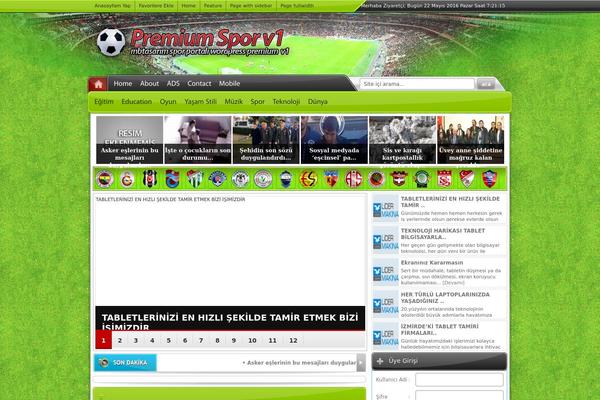Image resolution: width=600 pixels, height=400 pixels.
Task: Go to slider page 12
Action: (293, 340)
